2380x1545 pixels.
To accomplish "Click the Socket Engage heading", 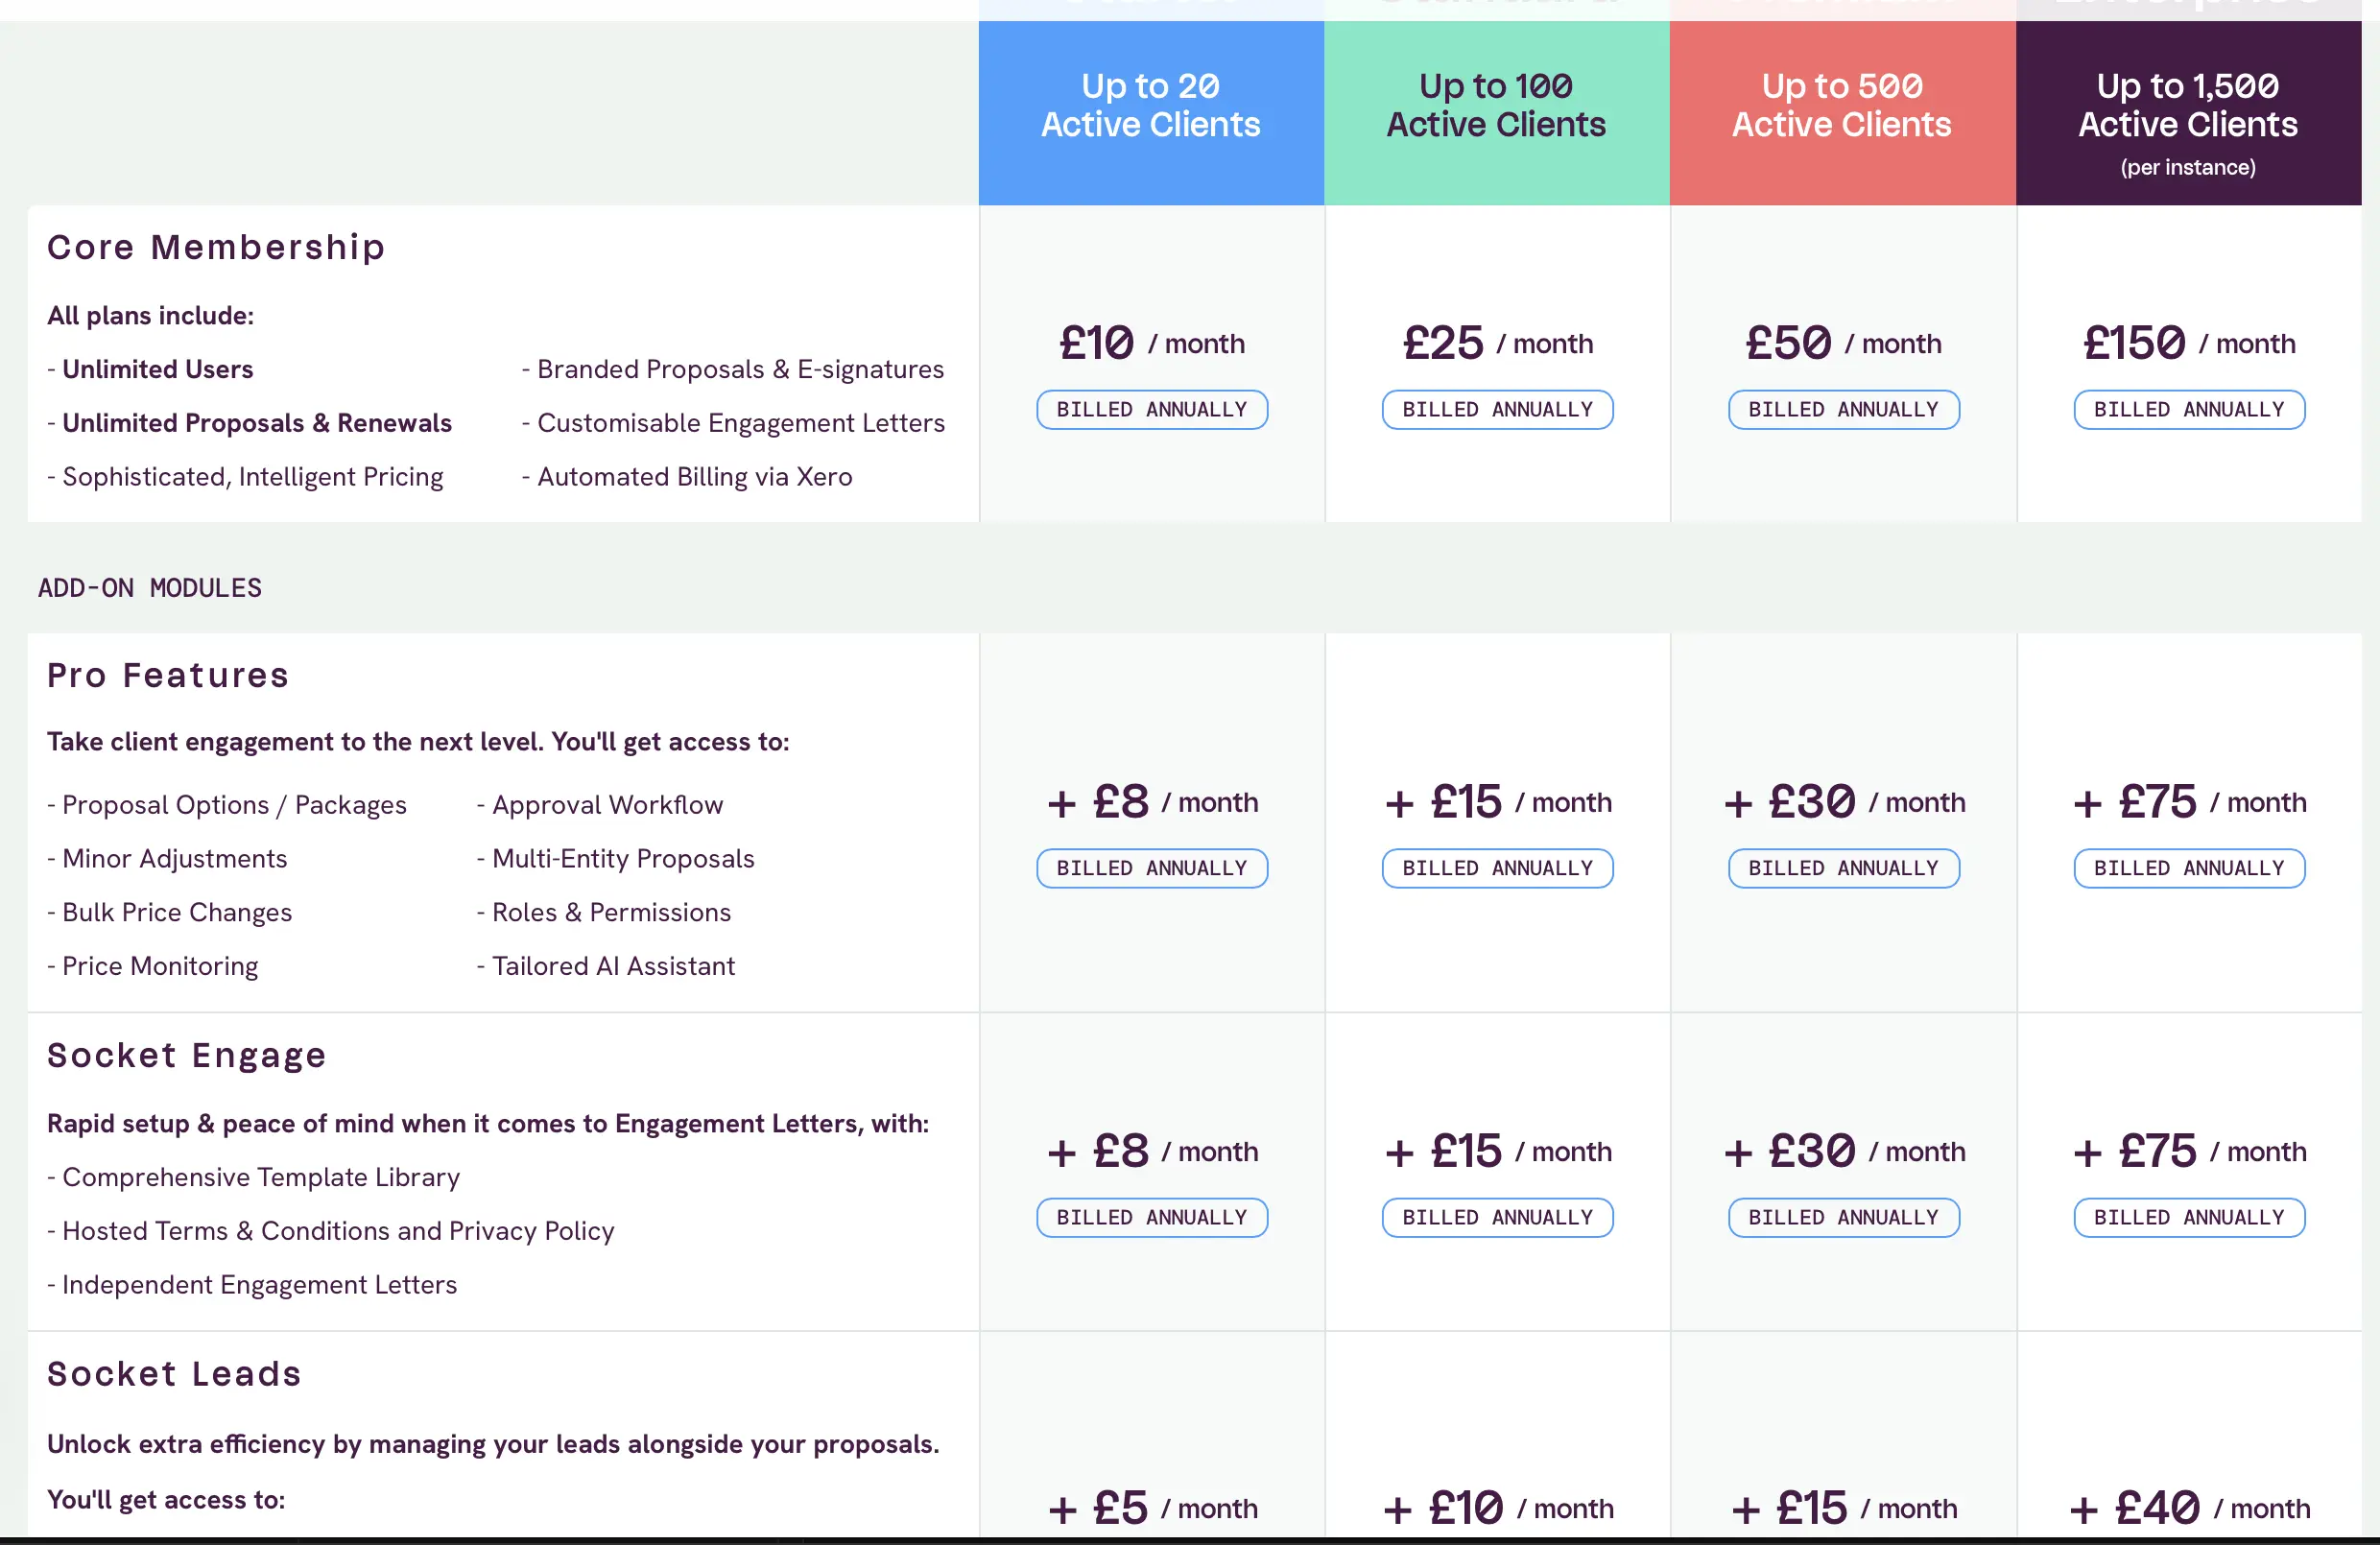I will [x=187, y=1056].
